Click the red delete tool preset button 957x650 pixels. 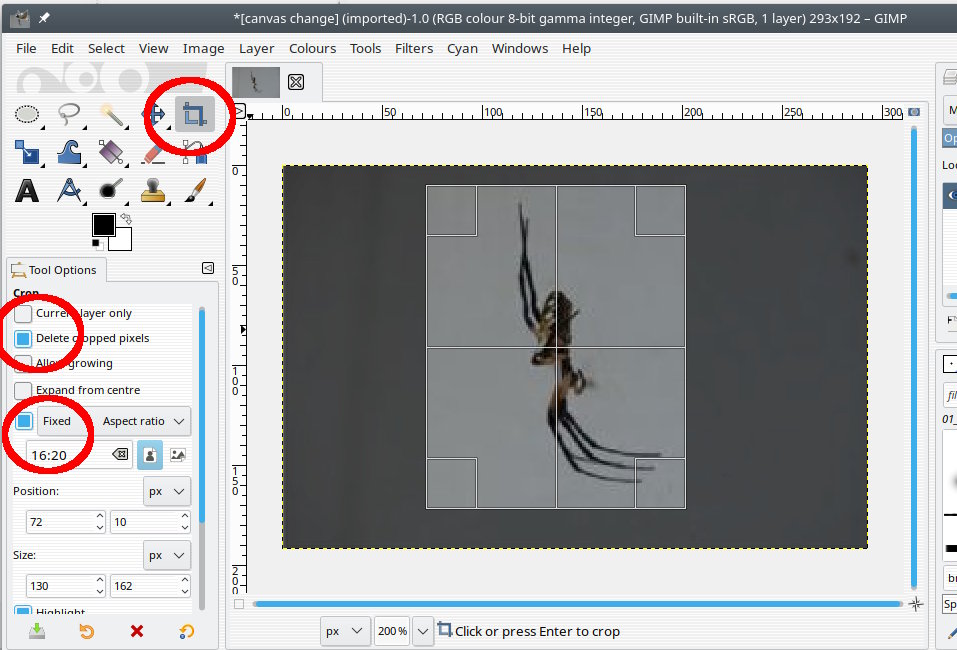(x=137, y=631)
